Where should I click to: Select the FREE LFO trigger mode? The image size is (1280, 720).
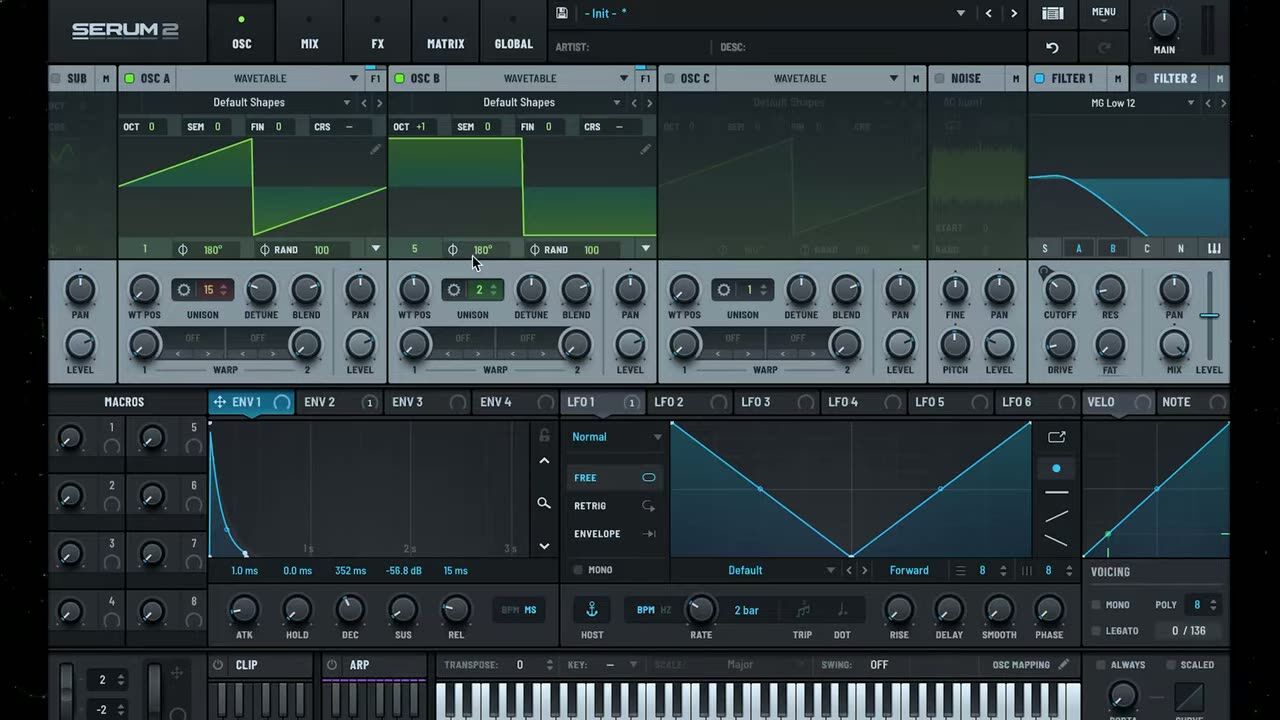tap(614, 478)
